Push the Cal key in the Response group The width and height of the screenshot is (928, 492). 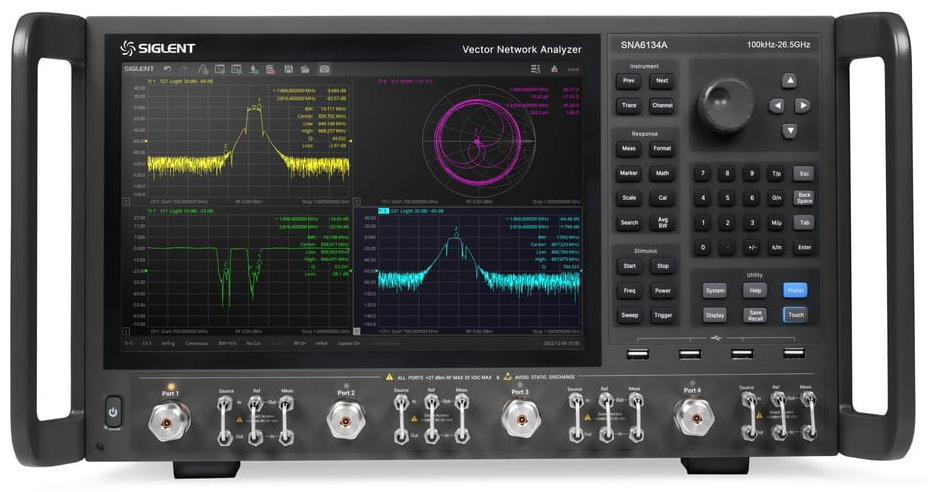[x=662, y=198]
